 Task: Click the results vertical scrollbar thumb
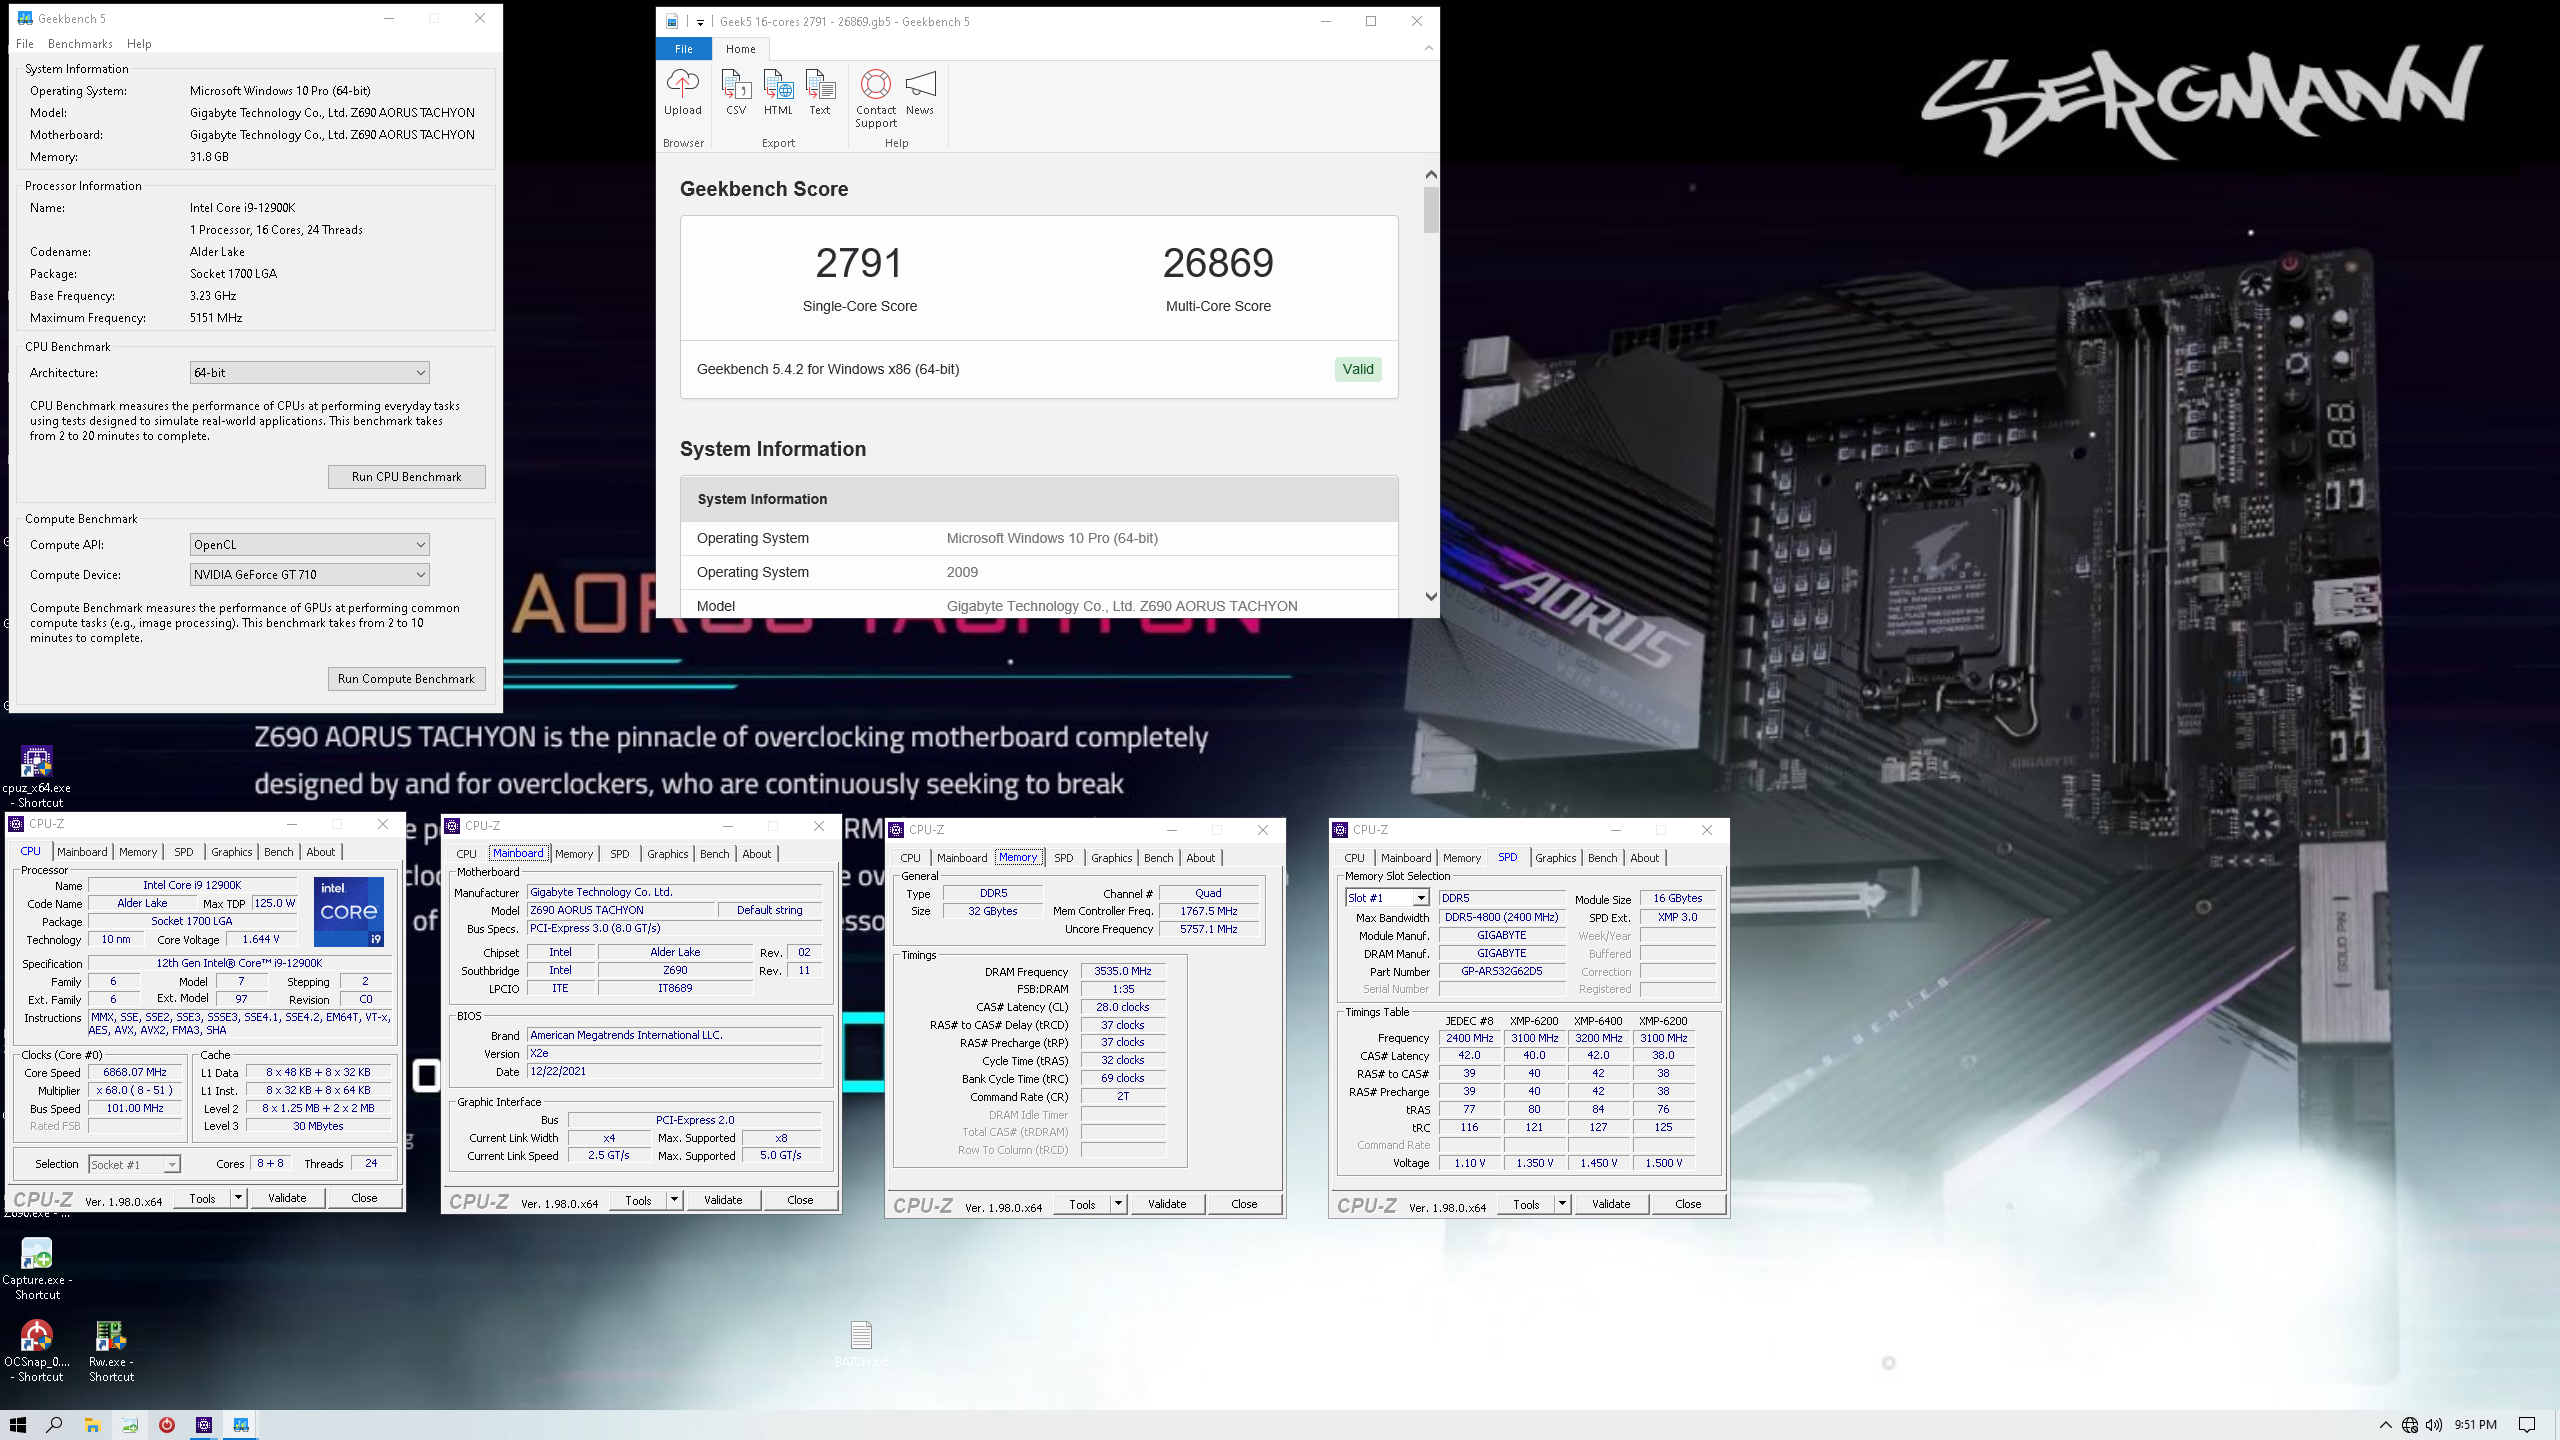pyautogui.click(x=1431, y=209)
